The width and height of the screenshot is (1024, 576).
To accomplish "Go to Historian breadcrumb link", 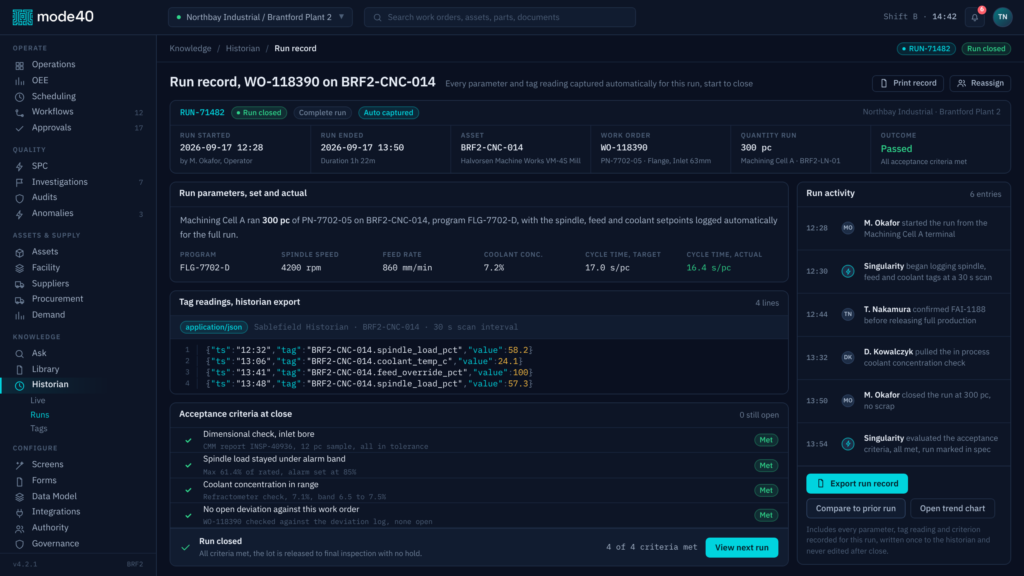I will click(x=242, y=48).
